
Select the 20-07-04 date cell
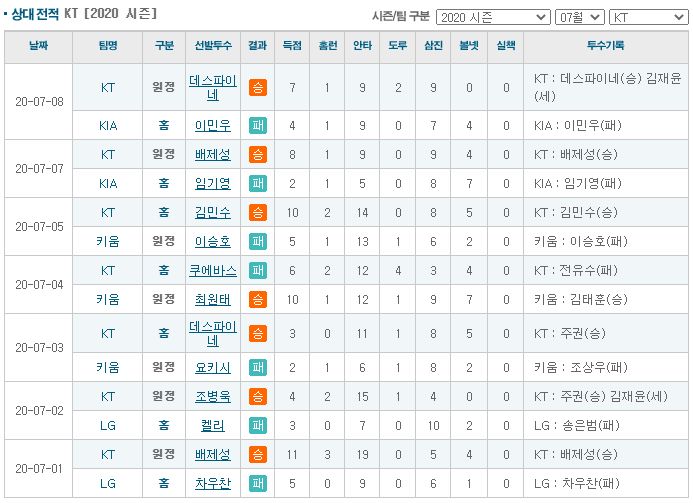click(39, 285)
